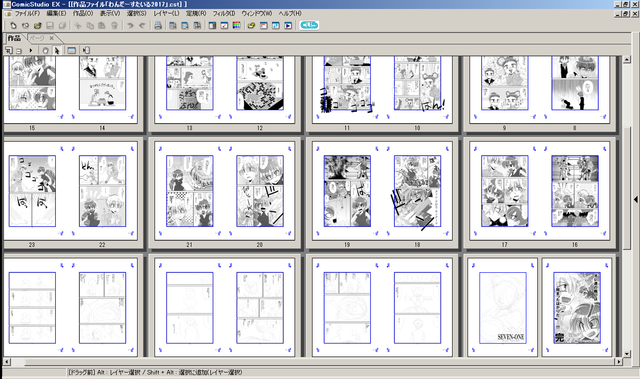The height and width of the screenshot is (379, 640).
Task: Click the Print icon
Action: (x=158, y=26)
